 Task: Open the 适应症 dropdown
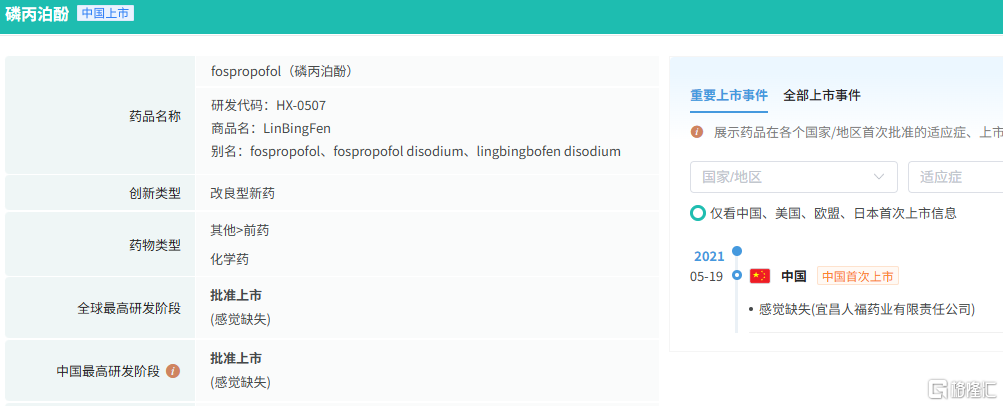(956, 177)
